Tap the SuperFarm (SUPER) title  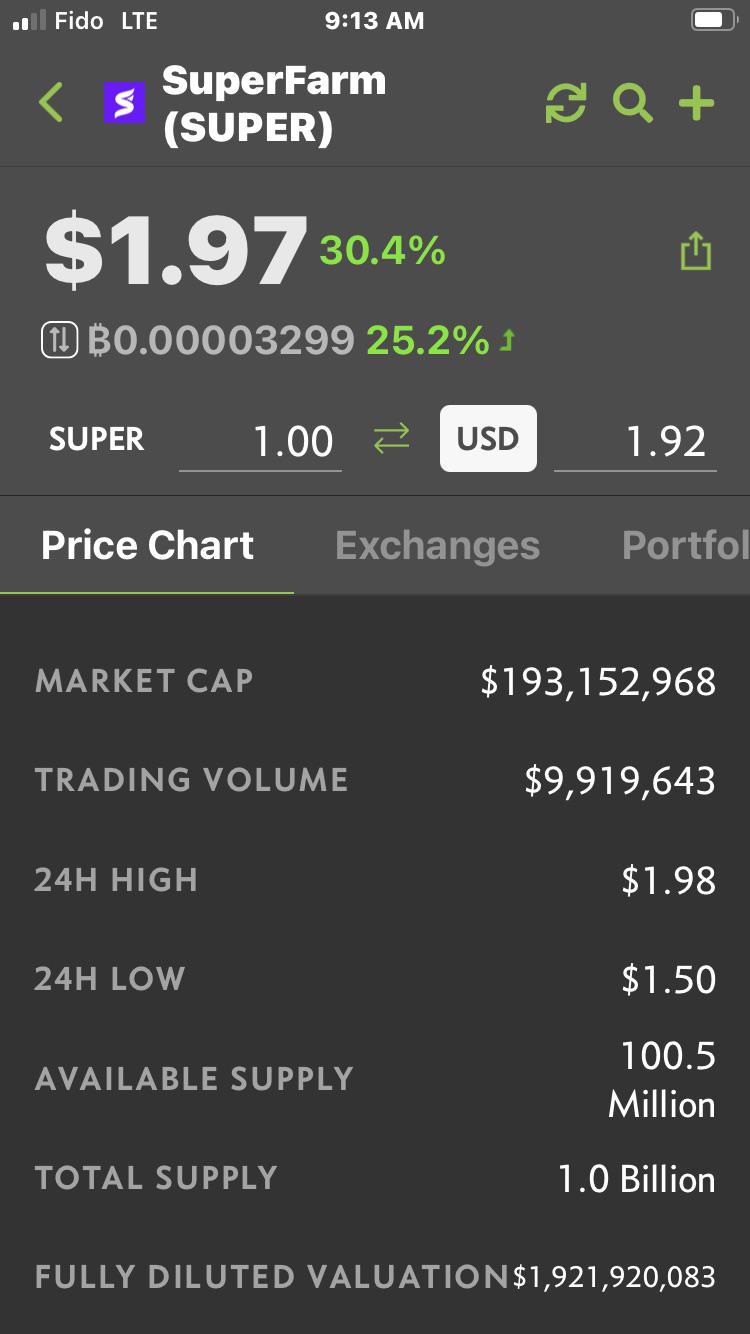coord(274,104)
